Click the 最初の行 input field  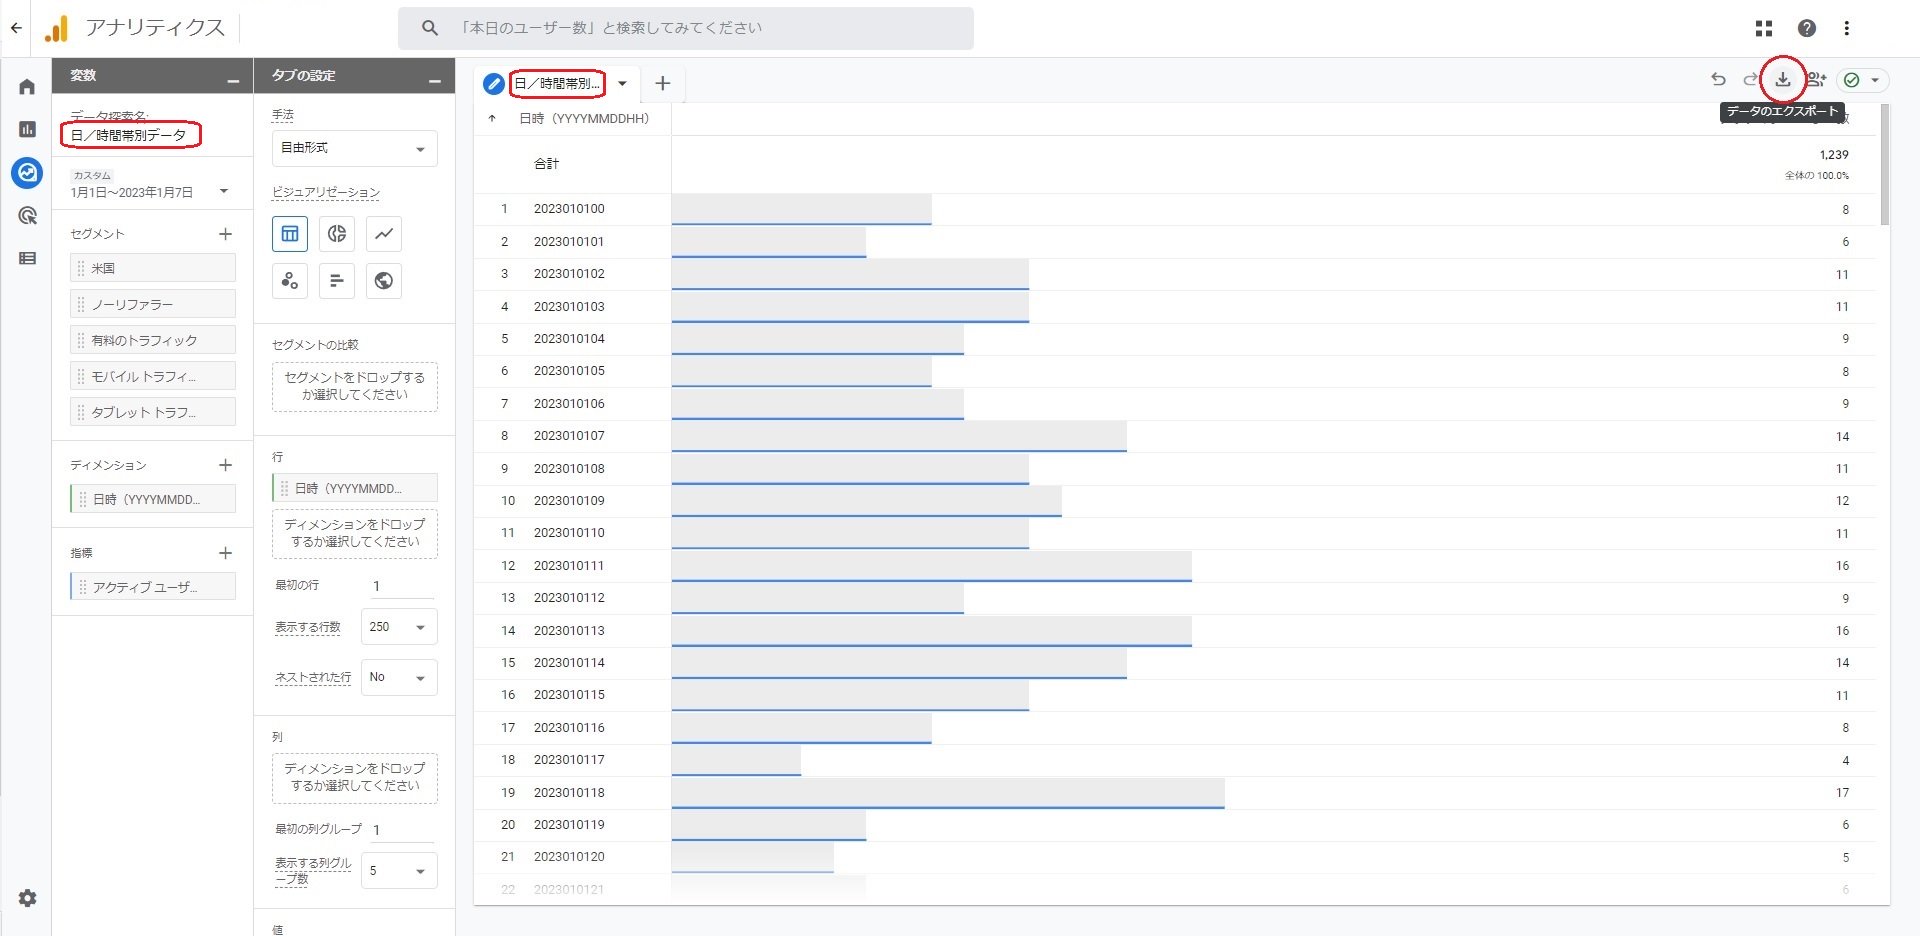401,586
